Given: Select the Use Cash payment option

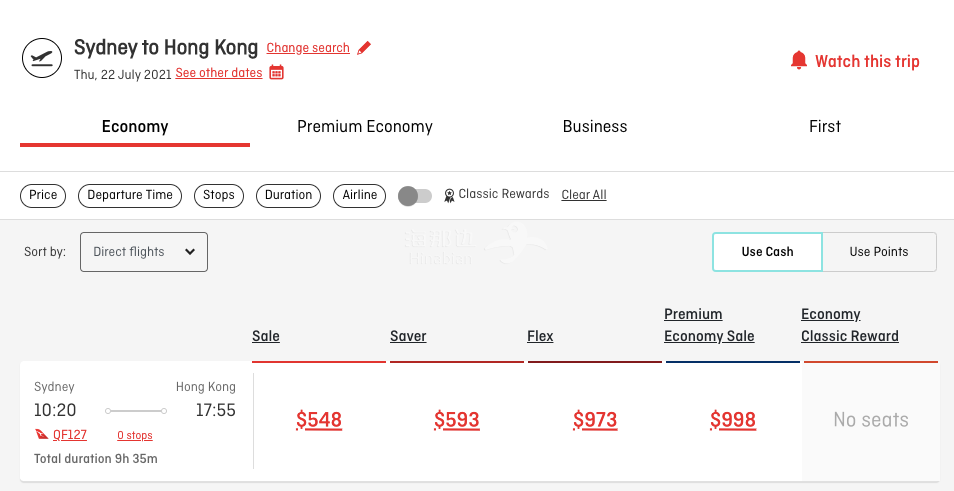Looking at the screenshot, I should (767, 252).
